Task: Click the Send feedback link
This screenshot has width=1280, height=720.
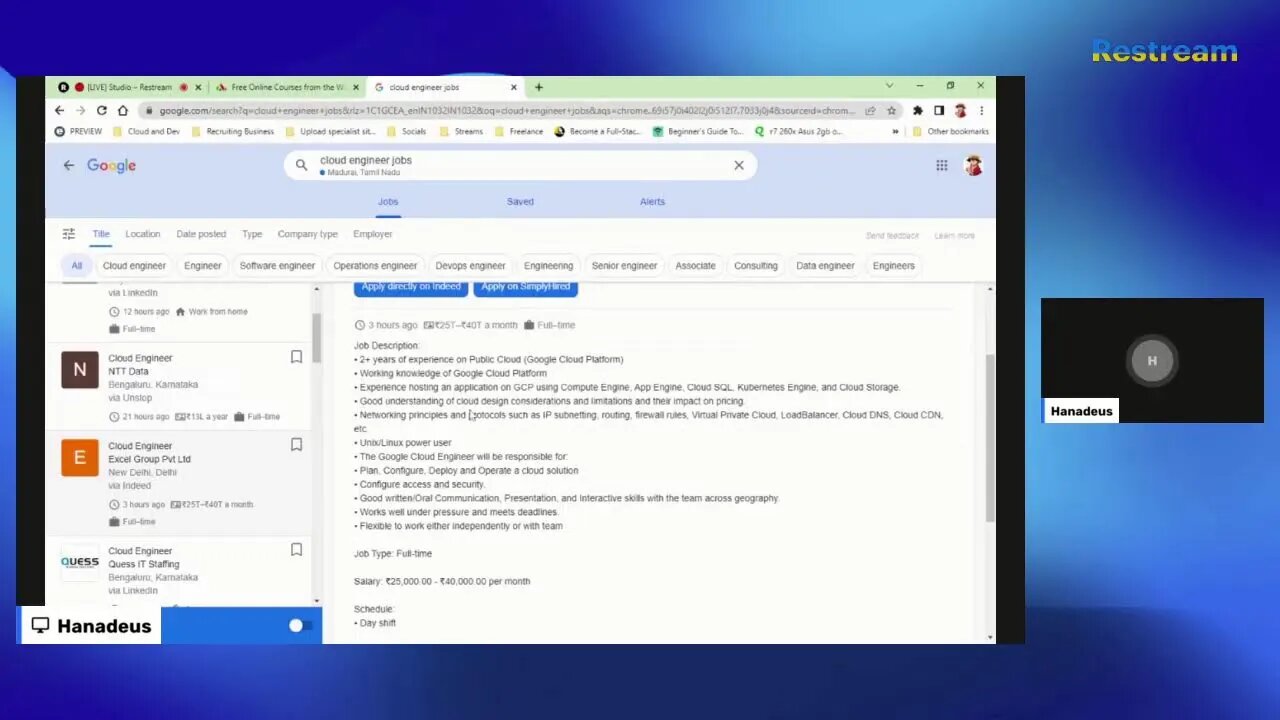Action: (x=892, y=236)
